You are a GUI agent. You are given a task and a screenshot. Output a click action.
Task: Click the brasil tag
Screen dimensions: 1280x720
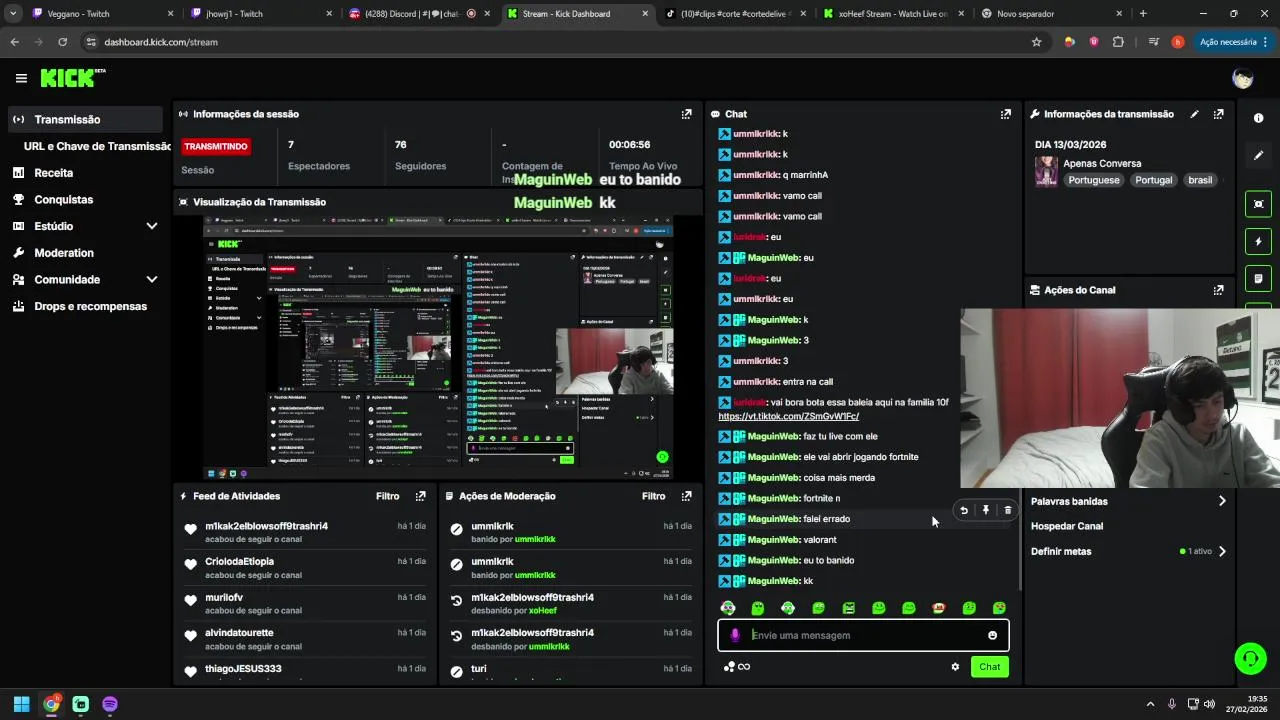click(x=1200, y=180)
